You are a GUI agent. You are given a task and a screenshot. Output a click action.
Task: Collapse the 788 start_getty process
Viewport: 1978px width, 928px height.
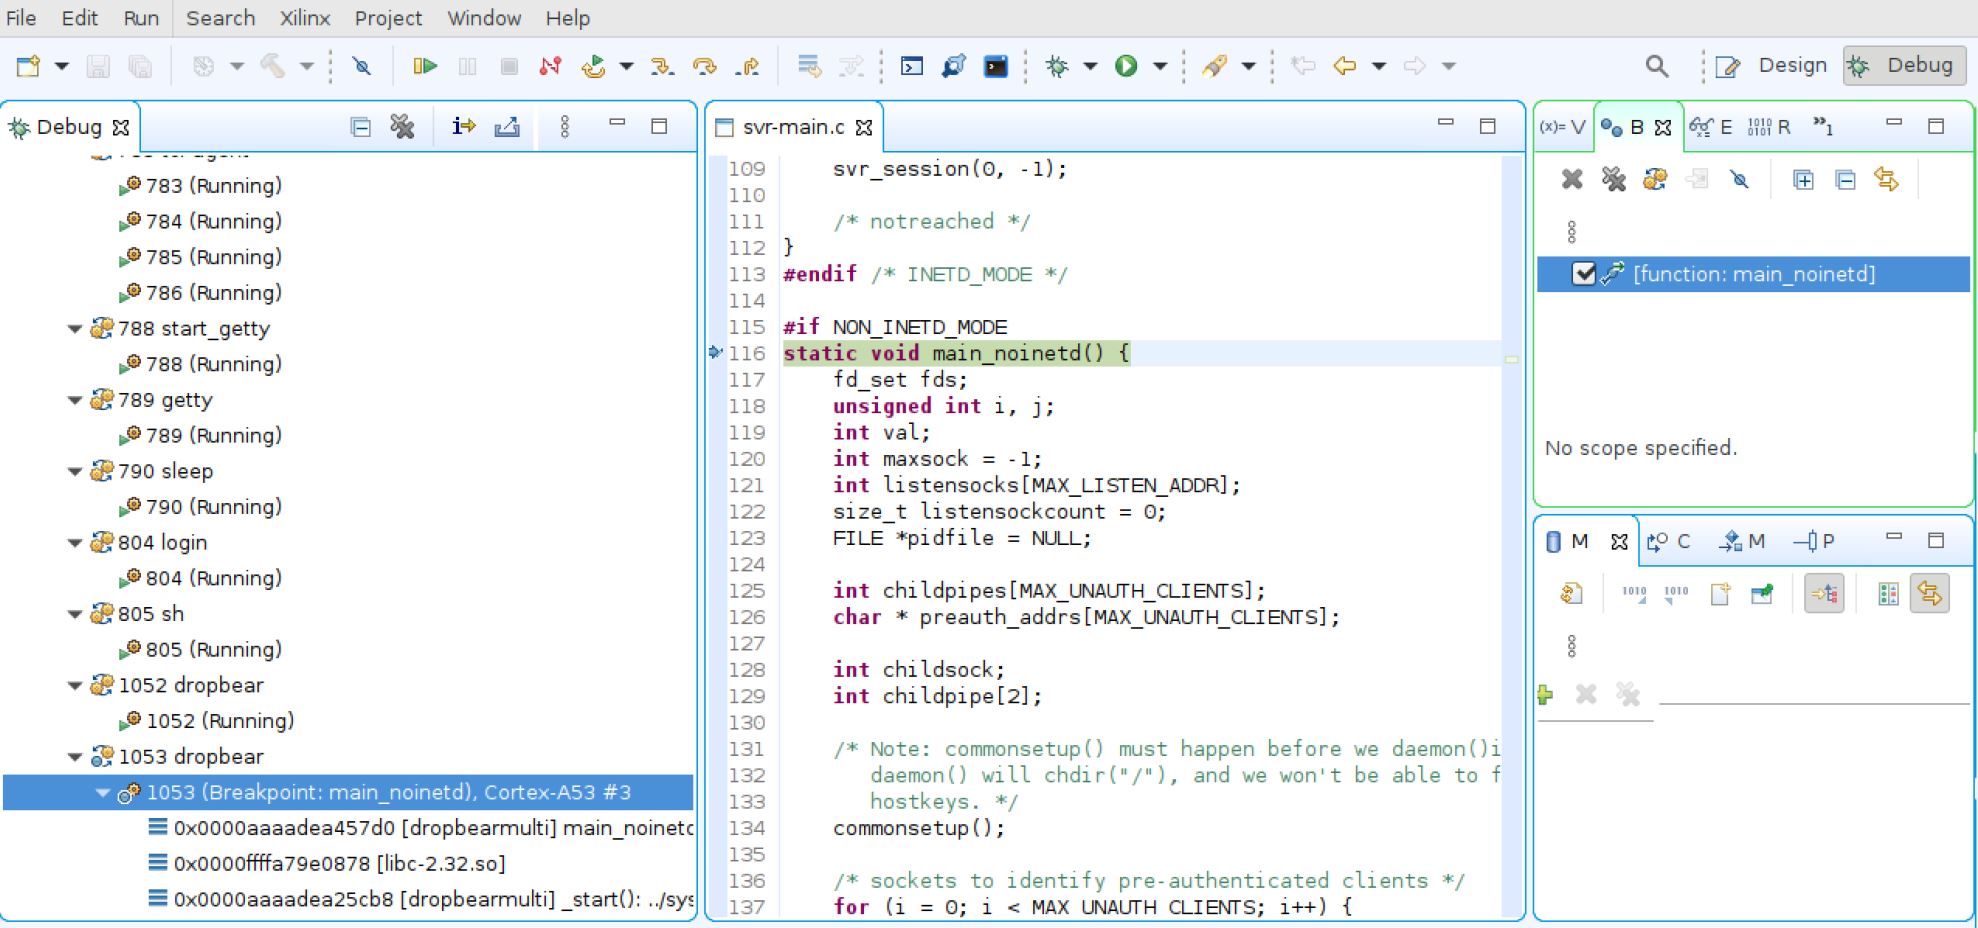[x=74, y=329]
